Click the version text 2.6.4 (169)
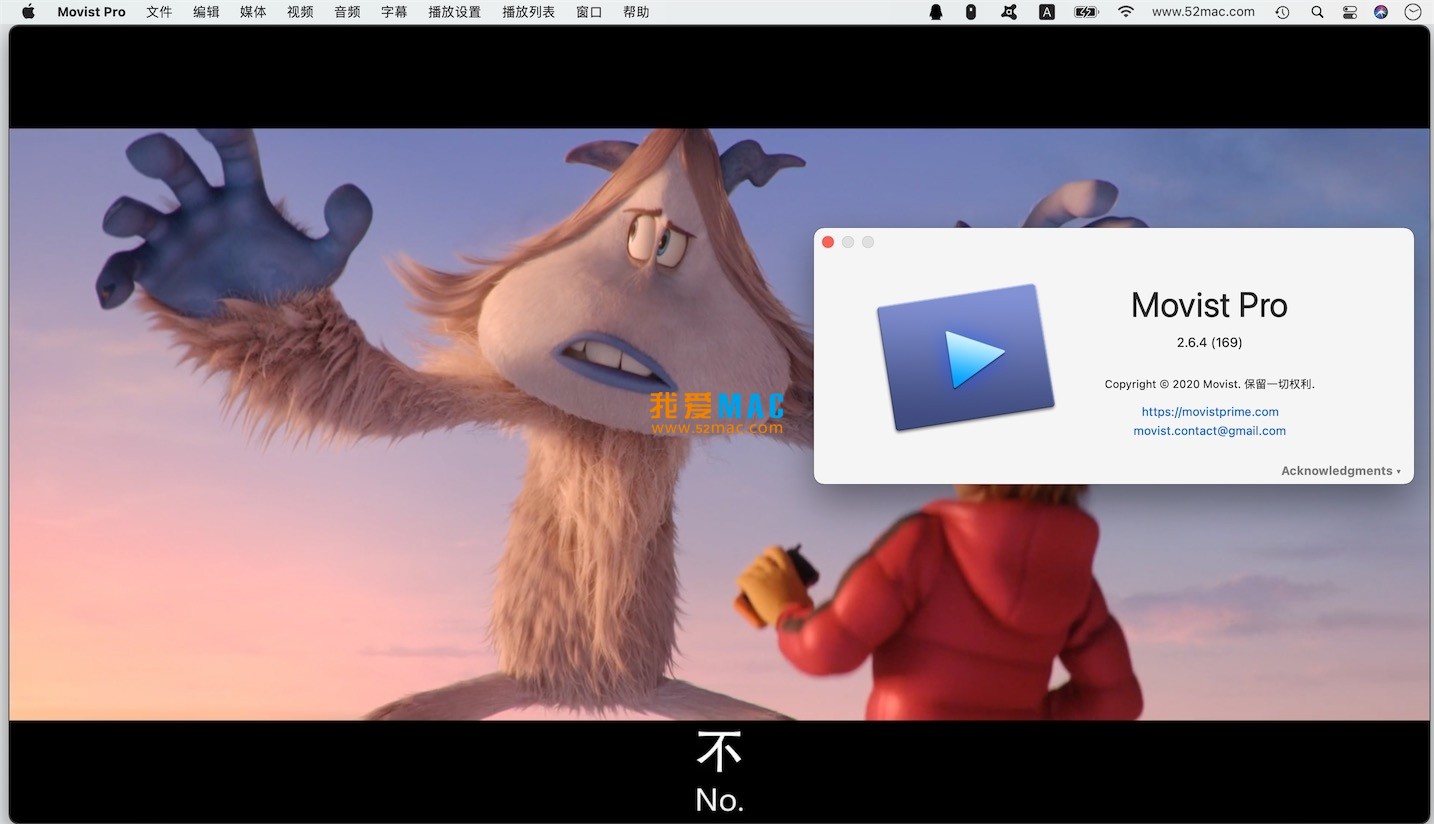Image resolution: width=1434 pixels, height=824 pixels. [x=1210, y=342]
